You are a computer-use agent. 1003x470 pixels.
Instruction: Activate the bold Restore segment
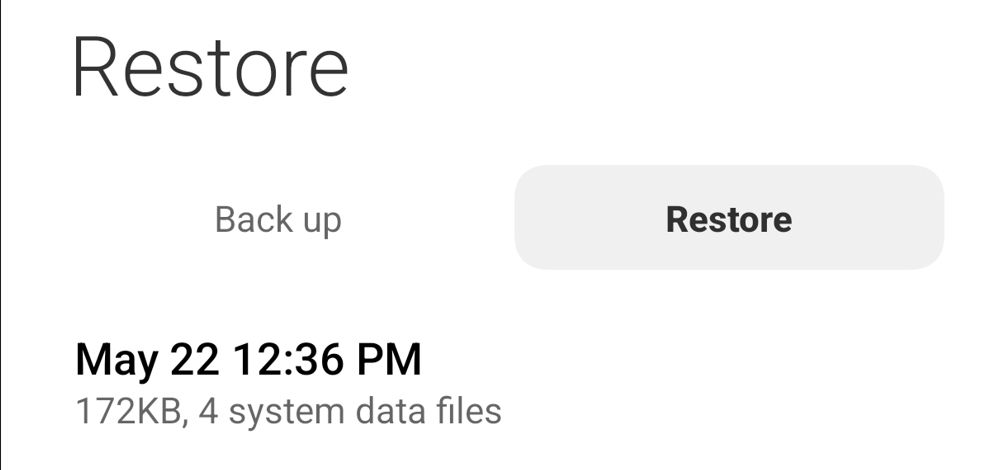[x=729, y=219]
